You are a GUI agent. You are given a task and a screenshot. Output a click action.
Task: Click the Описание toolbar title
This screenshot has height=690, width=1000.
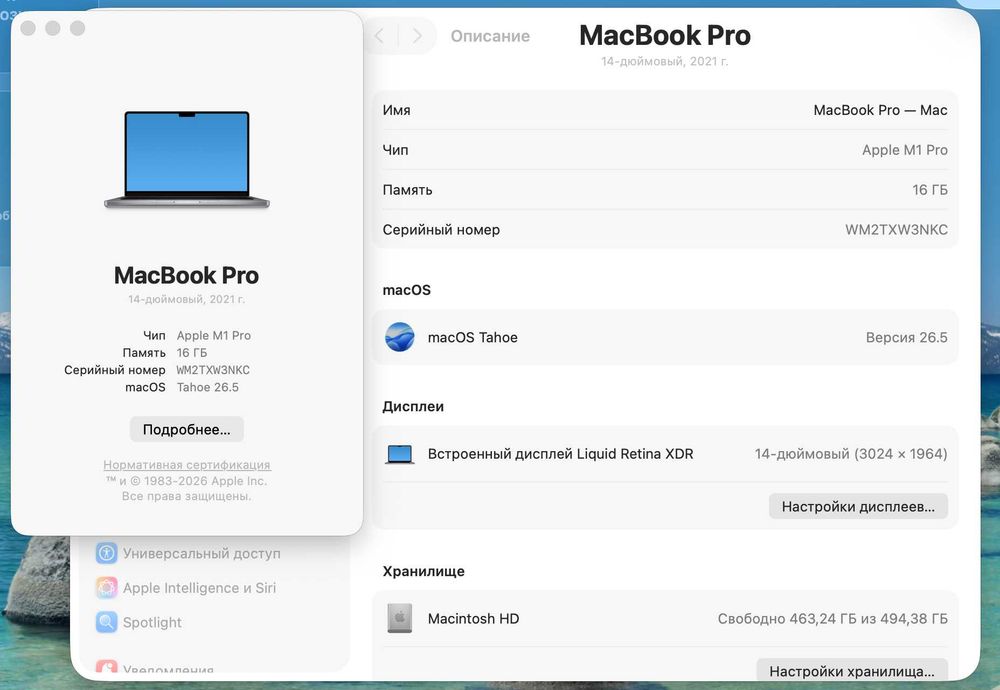(x=490, y=36)
